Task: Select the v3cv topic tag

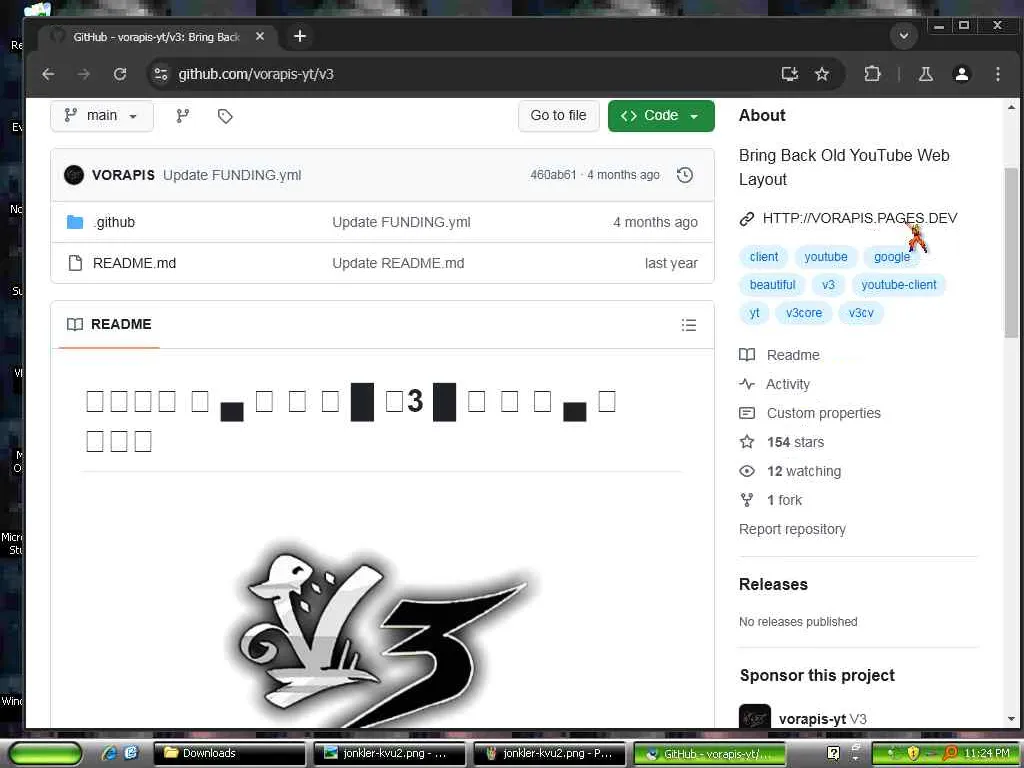Action: pyautogui.click(x=861, y=313)
